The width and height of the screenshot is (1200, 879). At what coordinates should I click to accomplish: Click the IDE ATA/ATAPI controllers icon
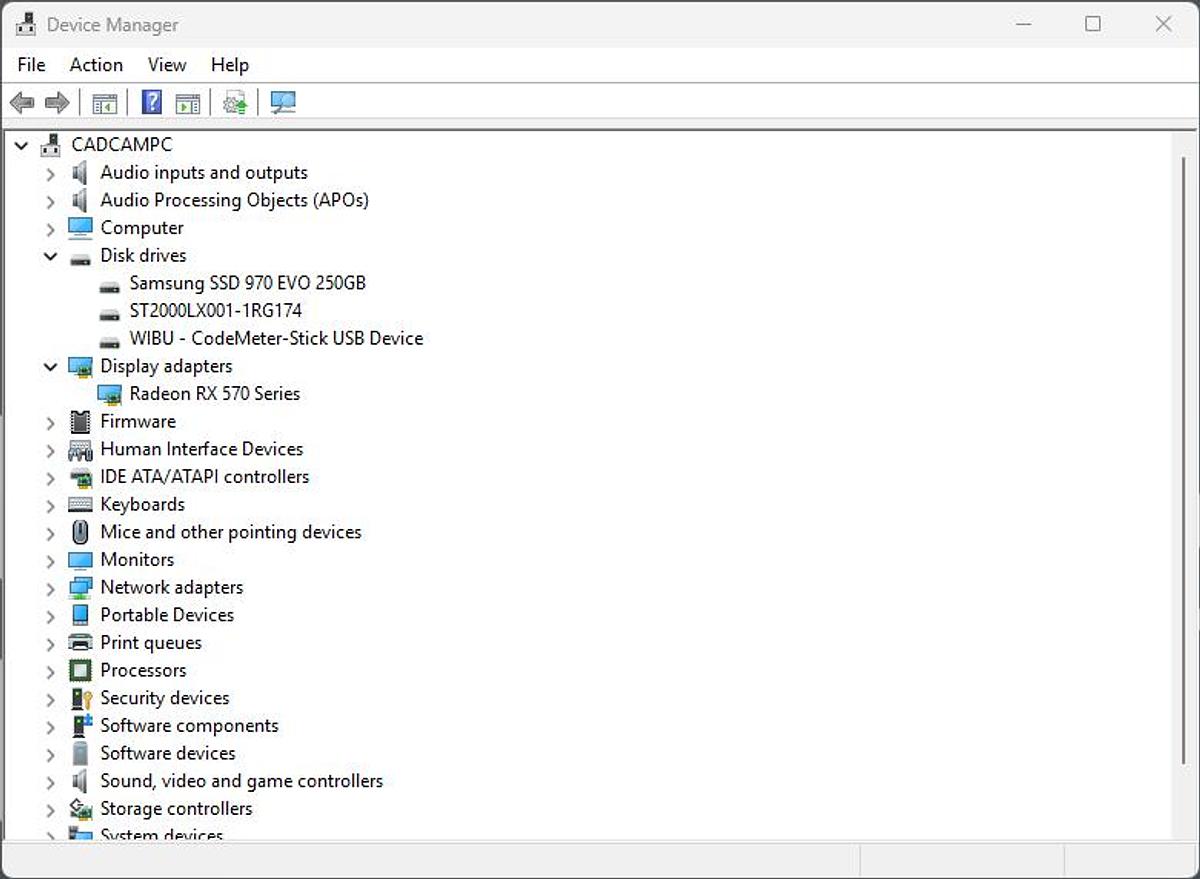click(80, 477)
